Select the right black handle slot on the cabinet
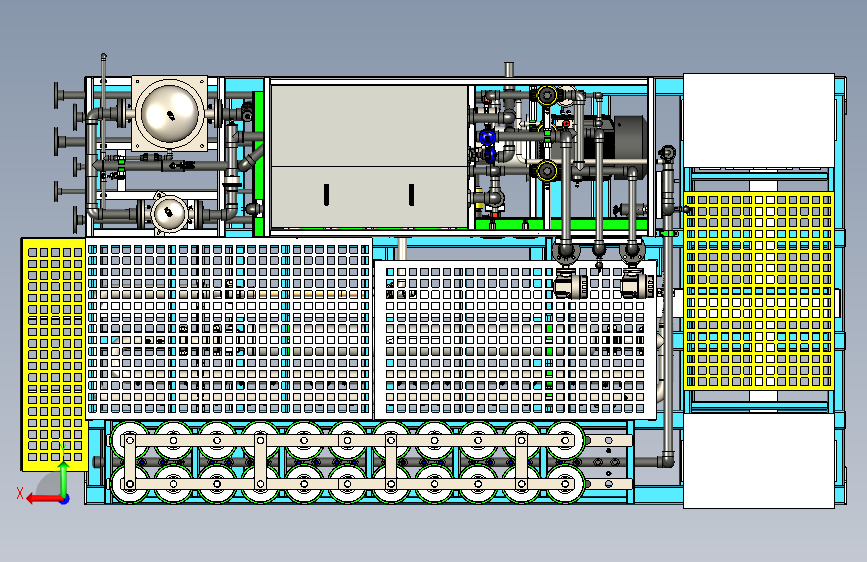This screenshot has width=867, height=562. [x=411, y=195]
